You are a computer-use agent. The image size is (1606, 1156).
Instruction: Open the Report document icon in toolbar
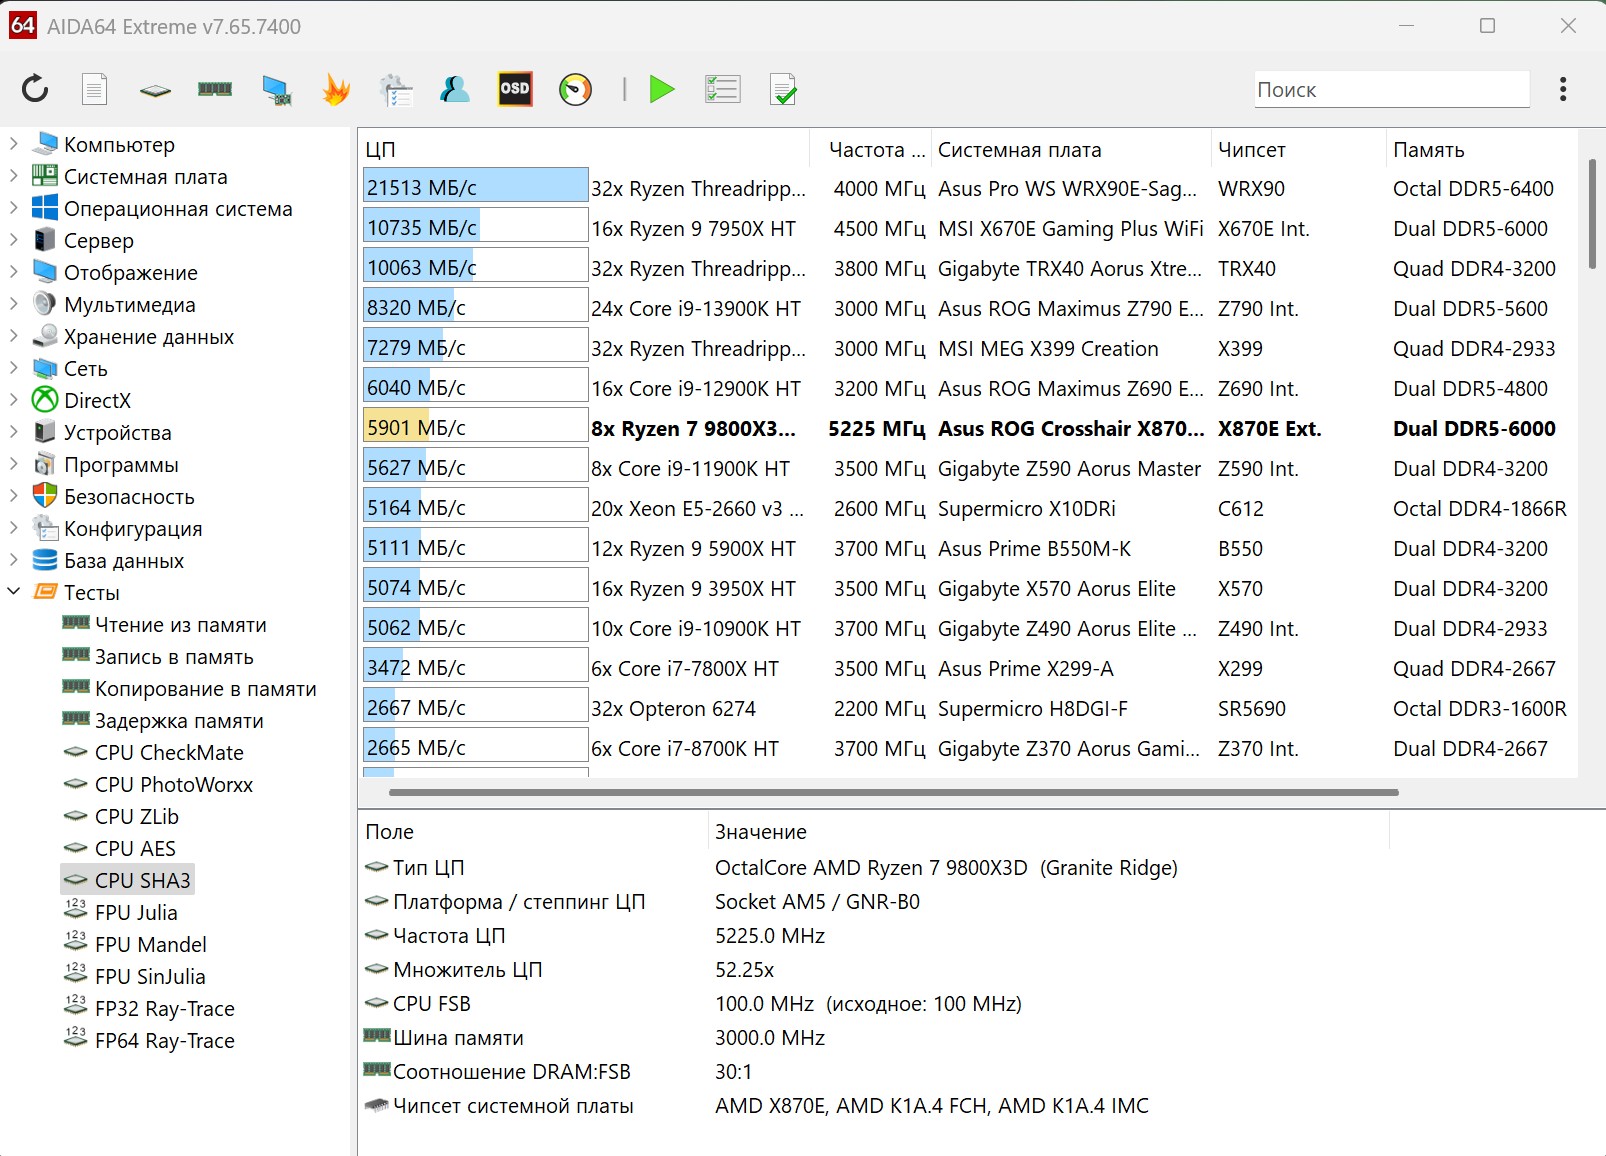[x=94, y=89]
